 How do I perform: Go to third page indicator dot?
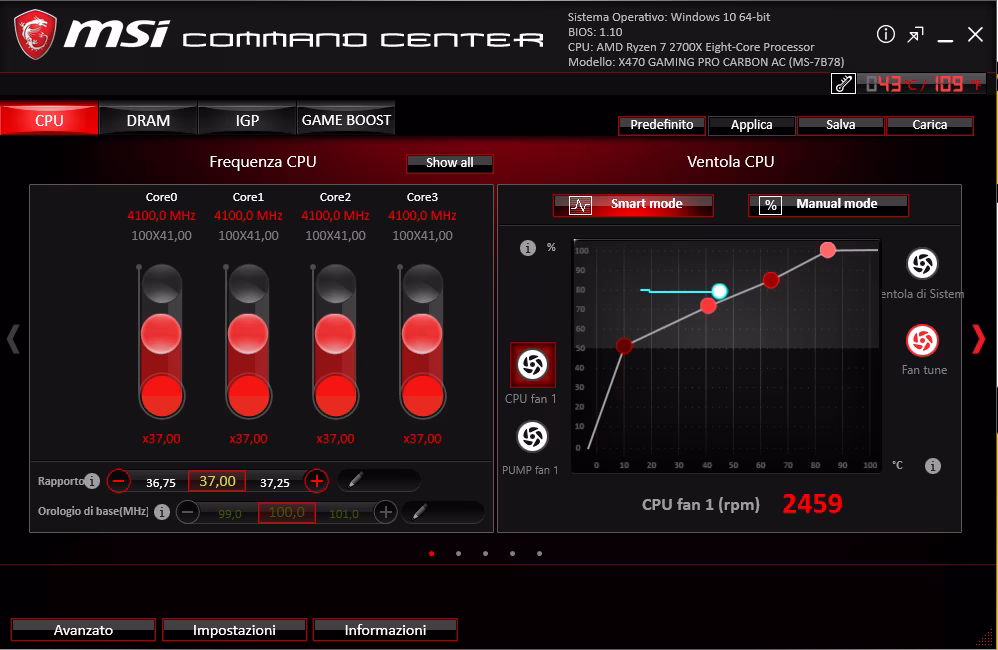click(x=485, y=553)
